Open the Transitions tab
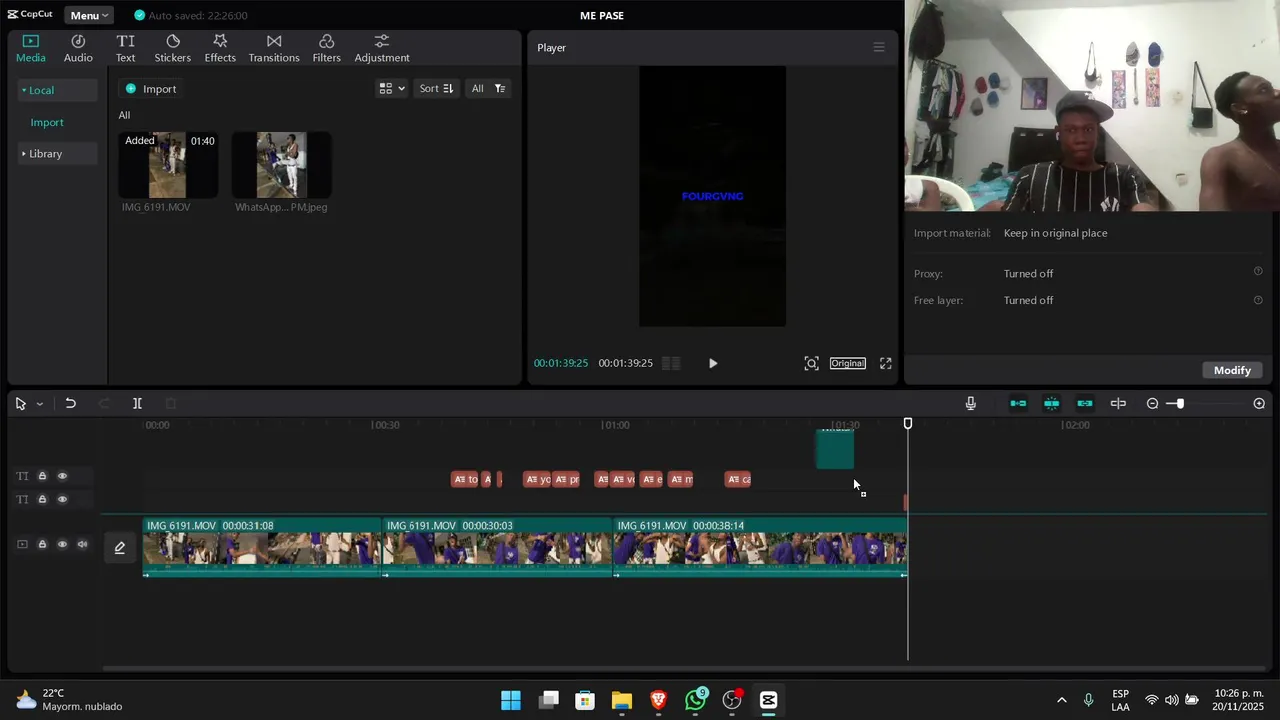Image resolution: width=1280 pixels, height=720 pixels. (x=274, y=48)
